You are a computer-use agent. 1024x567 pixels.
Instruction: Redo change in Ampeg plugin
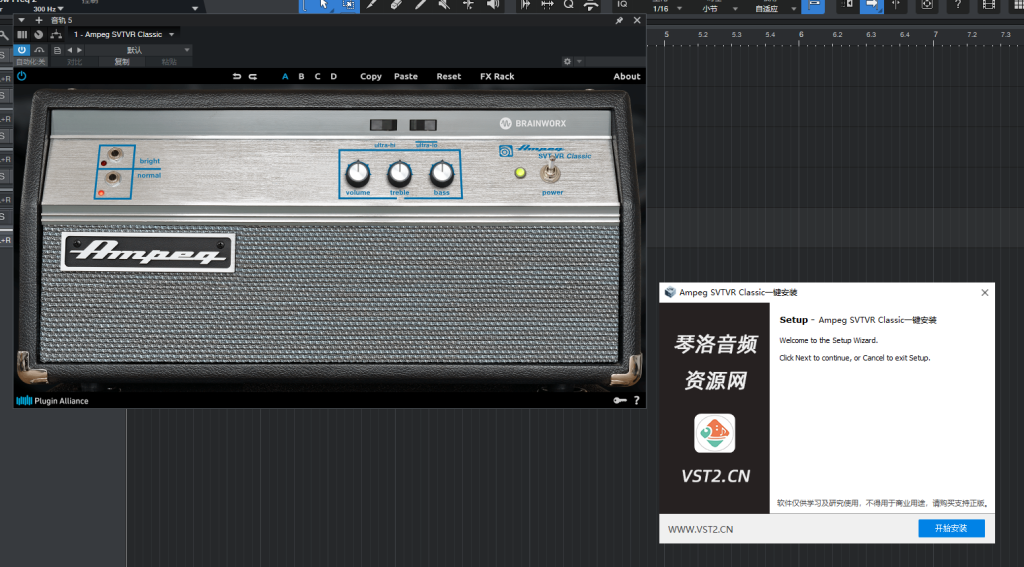coord(253,76)
